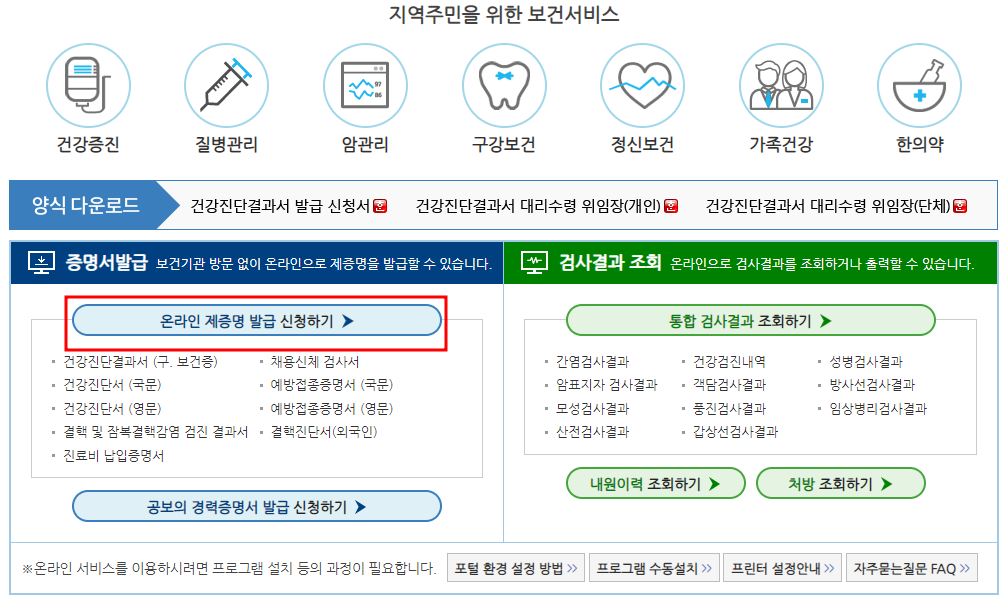
Task: Click the 내원이력 조회하기 button
Action: click(655, 483)
